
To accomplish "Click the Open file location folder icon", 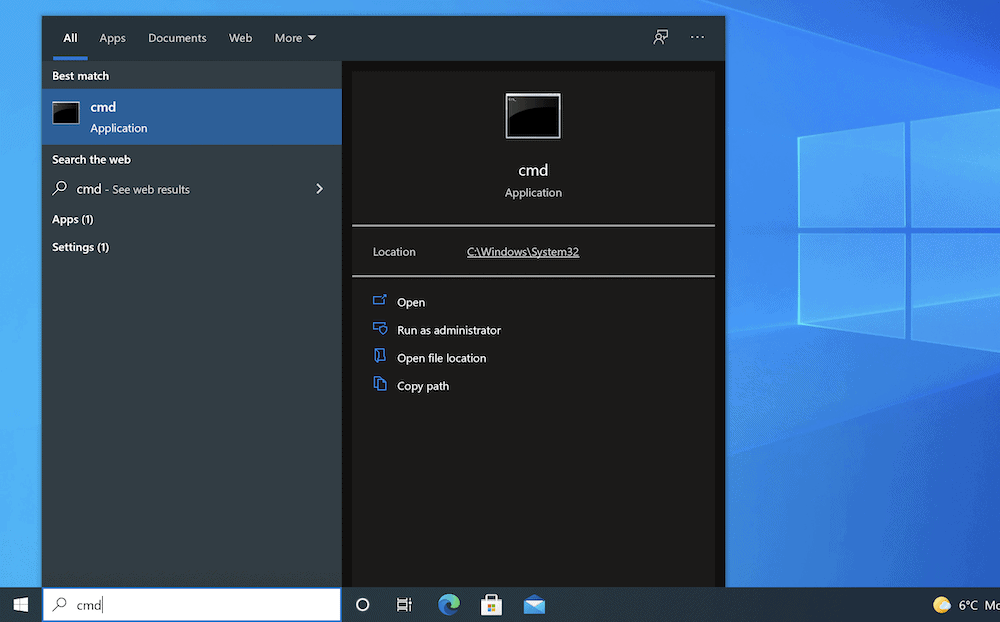I will click(379, 355).
